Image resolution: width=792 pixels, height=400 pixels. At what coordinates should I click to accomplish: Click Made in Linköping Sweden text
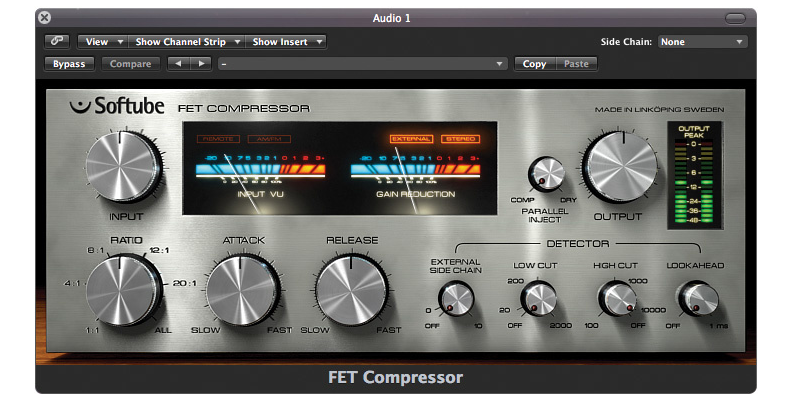click(659, 110)
